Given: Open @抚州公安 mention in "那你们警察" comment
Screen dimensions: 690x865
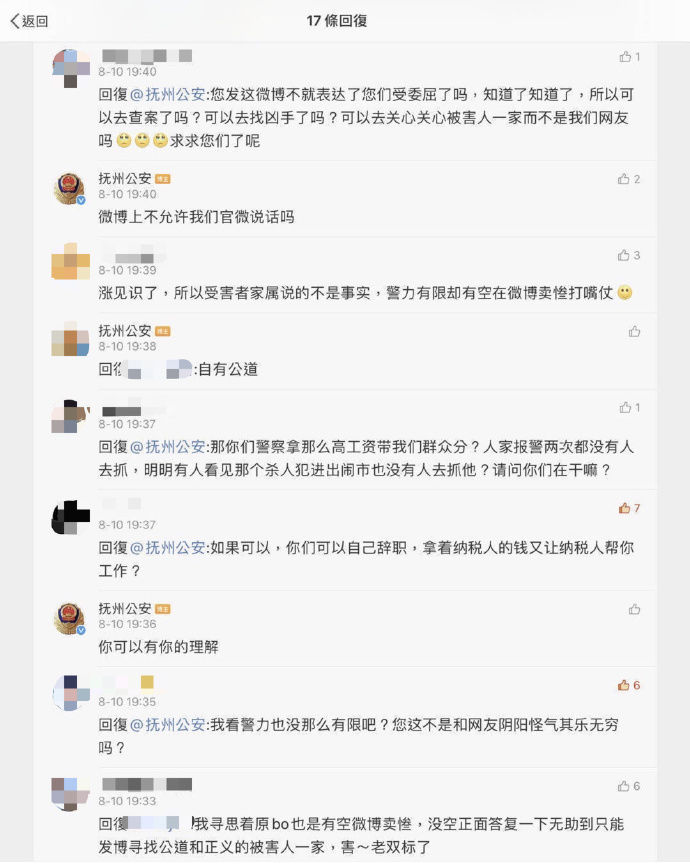Looking at the screenshot, I should tap(175, 446).
